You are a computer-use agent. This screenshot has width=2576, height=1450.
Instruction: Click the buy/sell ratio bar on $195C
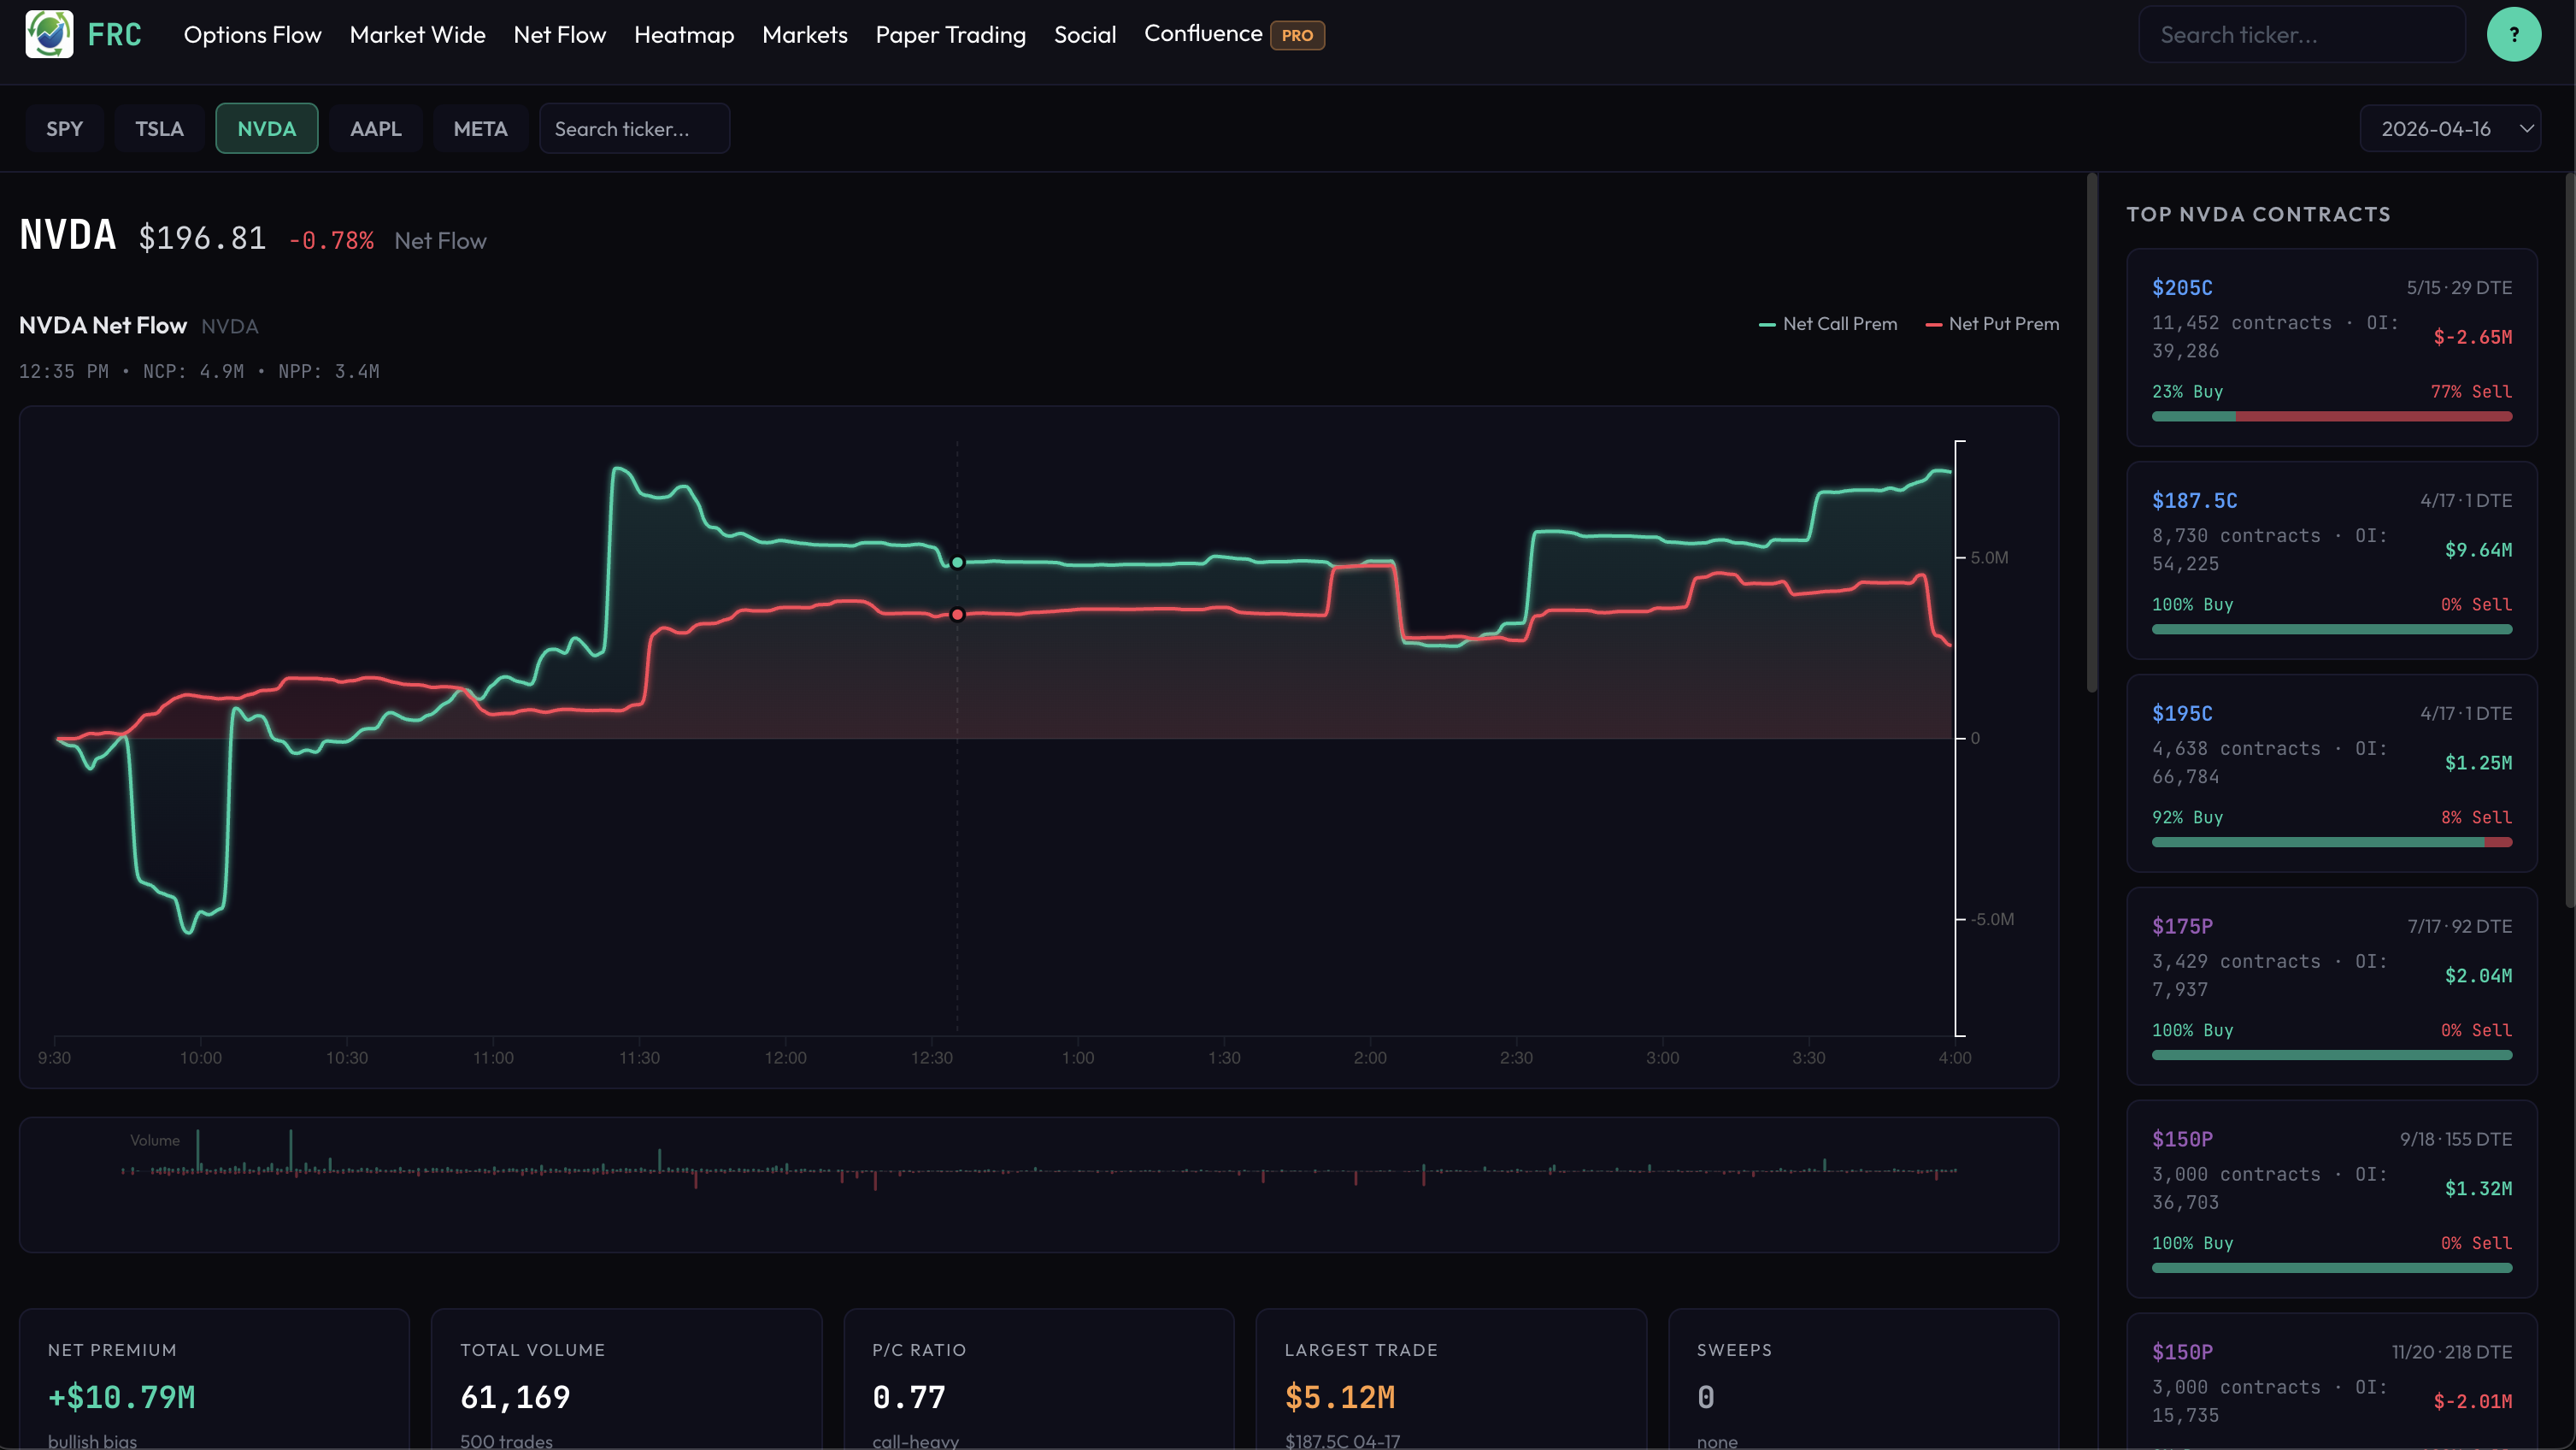point(2331,841)
